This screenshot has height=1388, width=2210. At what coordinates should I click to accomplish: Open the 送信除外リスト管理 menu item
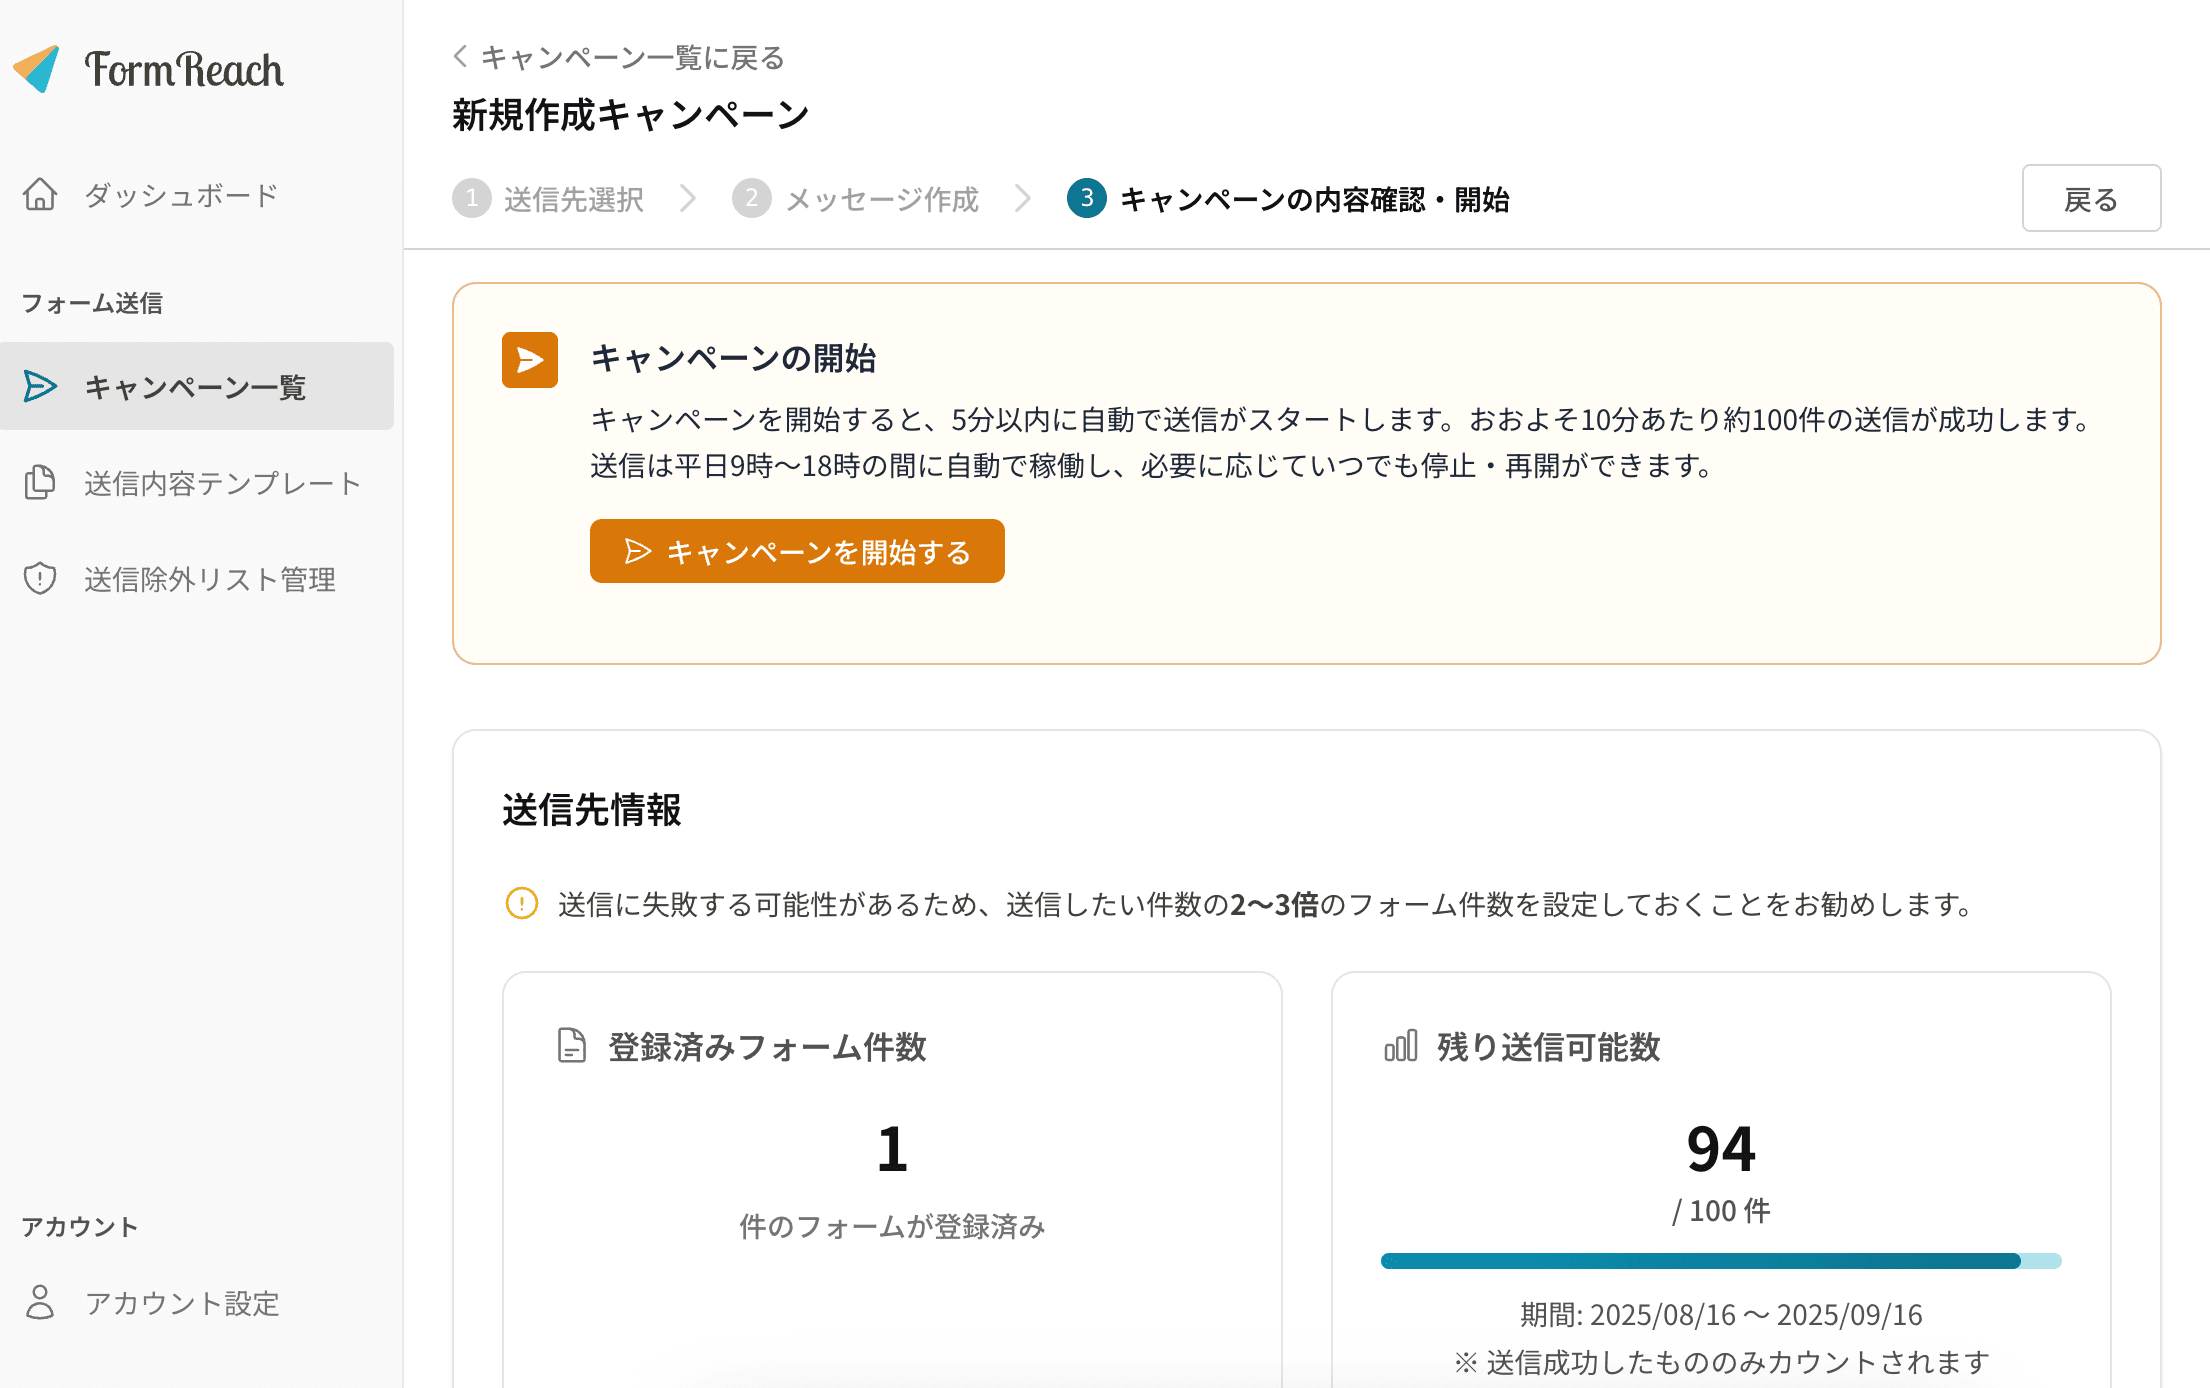tap(210, 579)
